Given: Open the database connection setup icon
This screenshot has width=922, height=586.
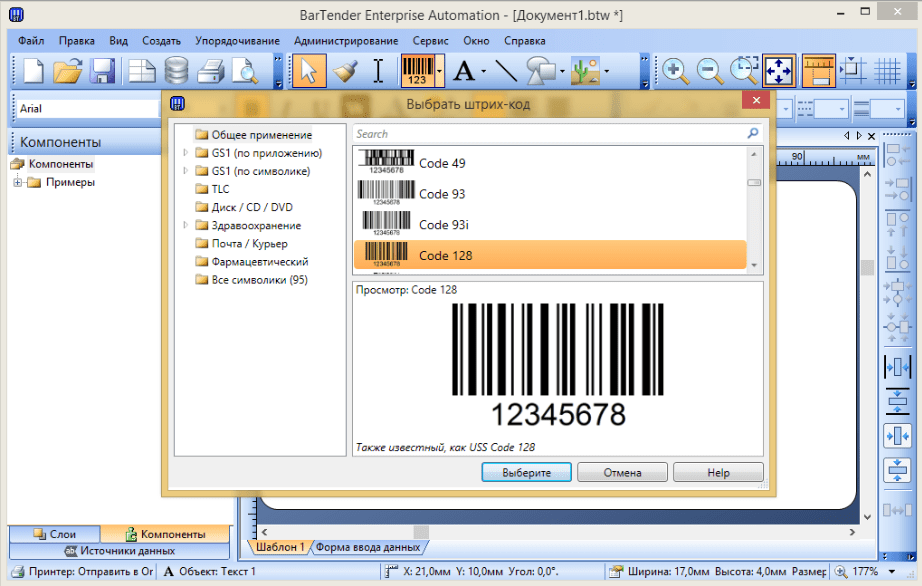Looking at the screenshot, I should coord(176,71).
